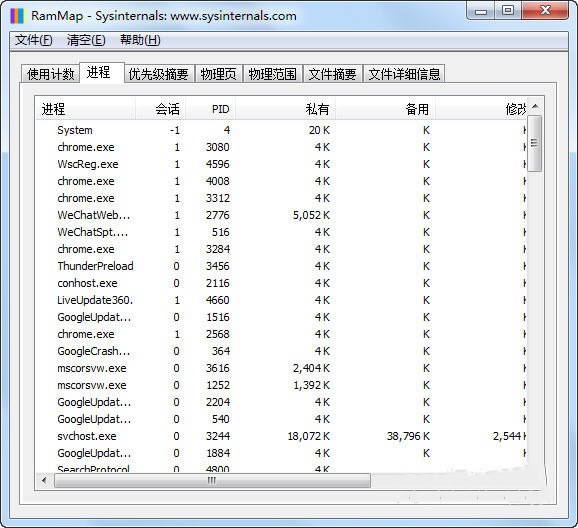Sort by the PID column header
The height and width of the screenshot is (528, 578).
210,109
